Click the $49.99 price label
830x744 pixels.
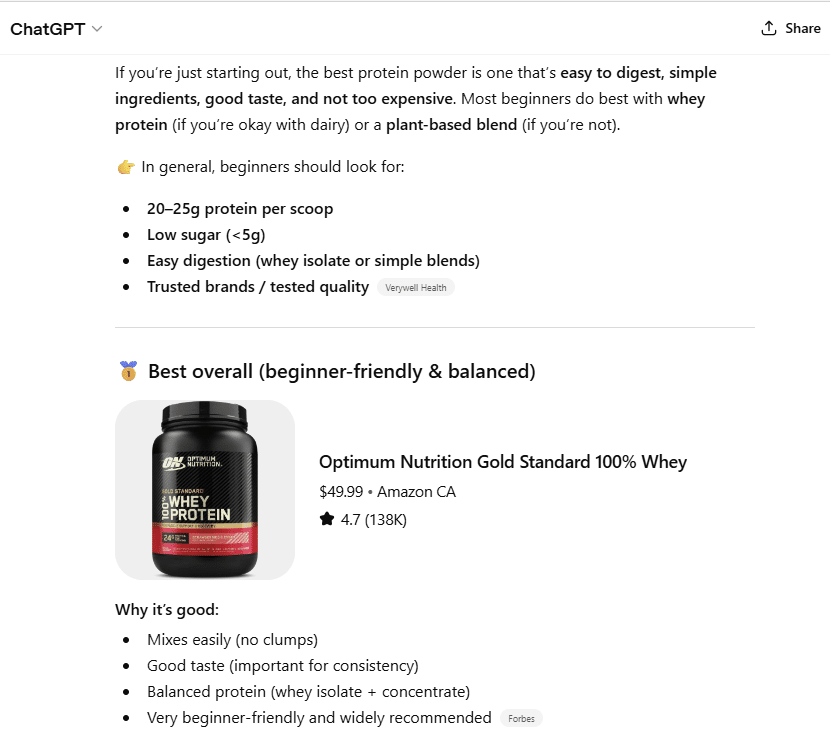point(343,491)
